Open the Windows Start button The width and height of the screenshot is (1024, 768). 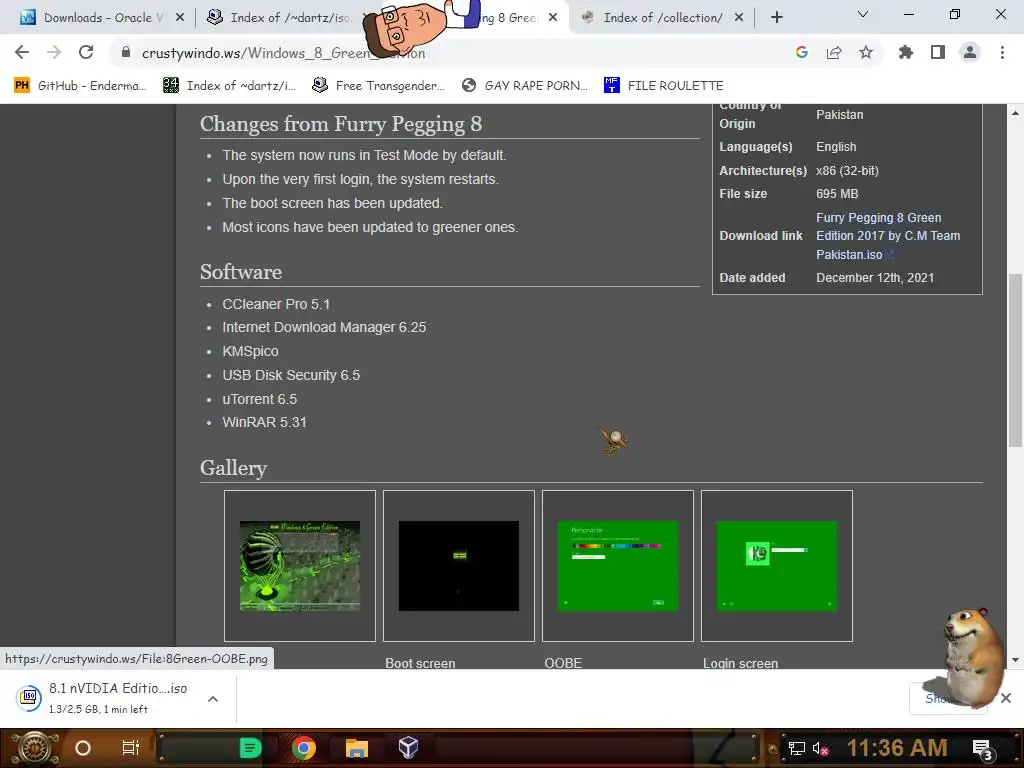pyautogui.click(x=34, y=748)
